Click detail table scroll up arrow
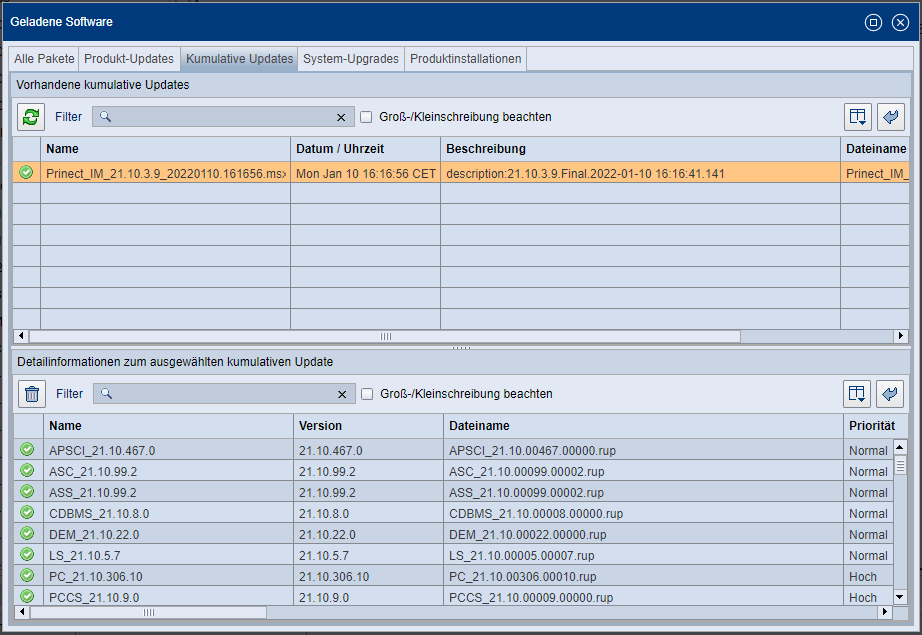 tap(900, 447)
